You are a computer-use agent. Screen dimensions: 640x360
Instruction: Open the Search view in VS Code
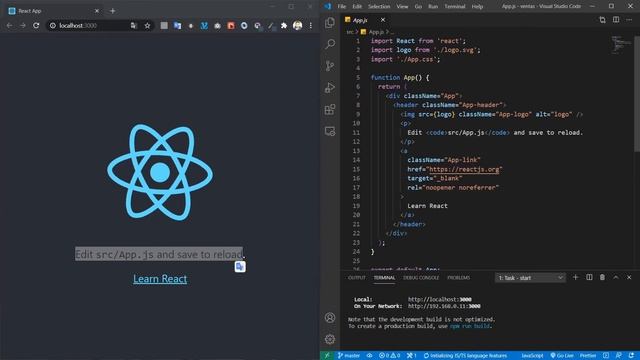pyautogui.click(x=330, y=44)
